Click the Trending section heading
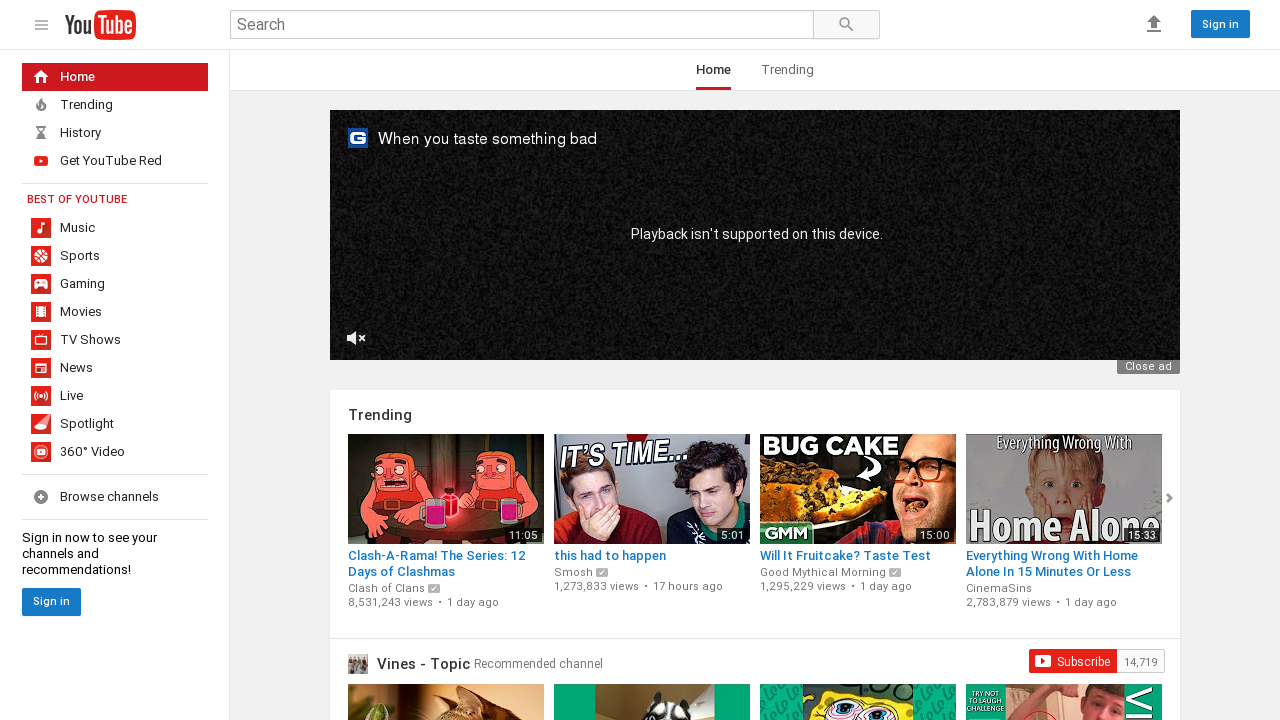1280x720 pixels. click(380, 415)
